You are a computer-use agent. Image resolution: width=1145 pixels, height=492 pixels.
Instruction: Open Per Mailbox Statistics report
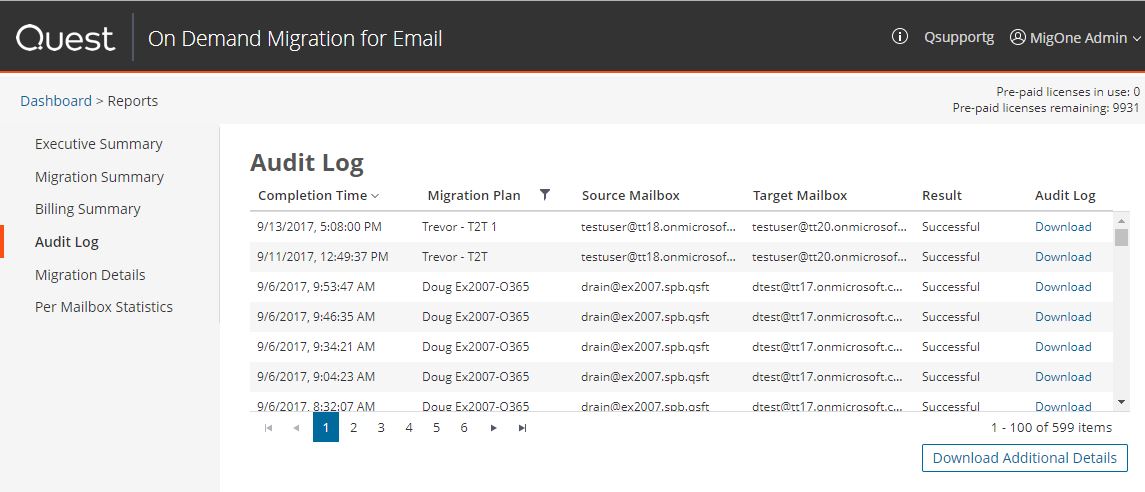pyautogui.click(x=104, y=307)
